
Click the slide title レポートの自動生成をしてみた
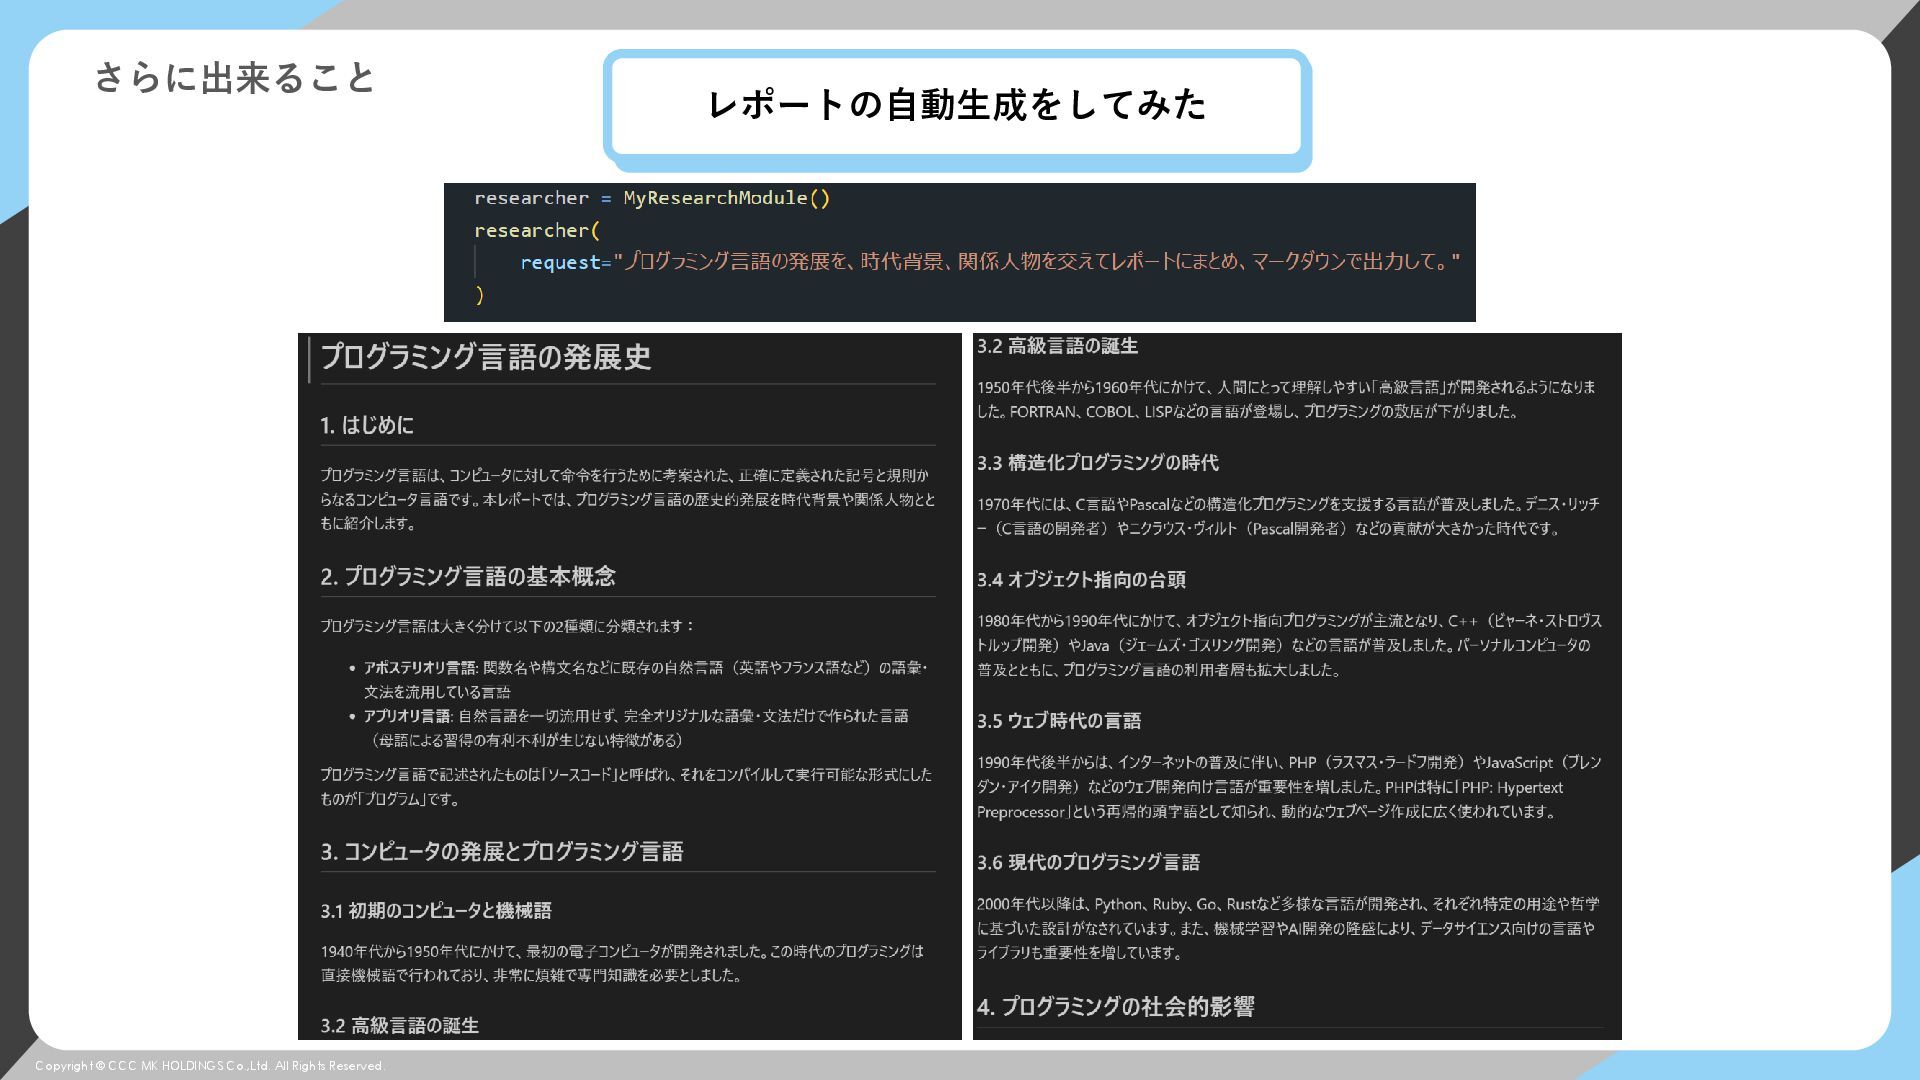(x=957, y=105)
